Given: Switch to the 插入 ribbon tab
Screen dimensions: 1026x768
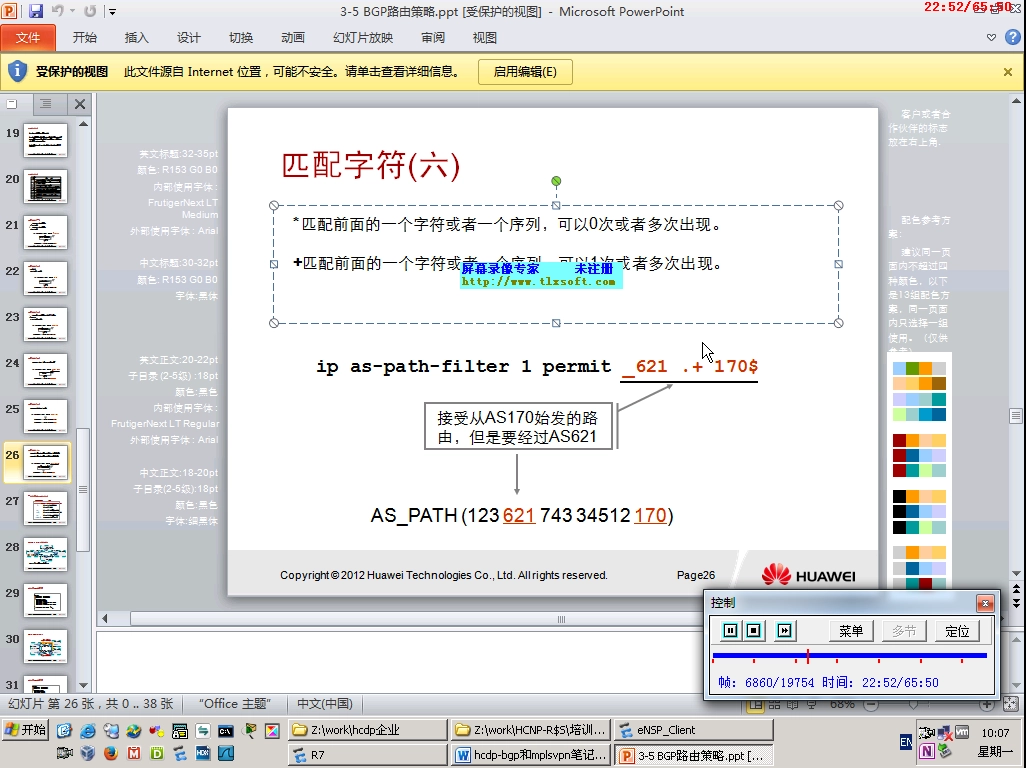Looking at the screenshot, I should click(x=136, y=37).
